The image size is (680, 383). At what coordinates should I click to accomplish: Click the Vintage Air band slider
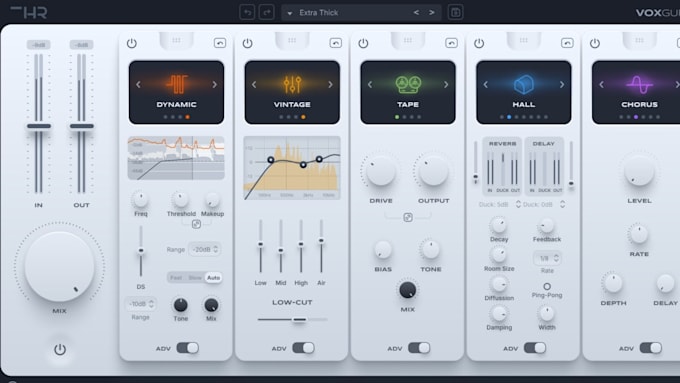[321, 246]
